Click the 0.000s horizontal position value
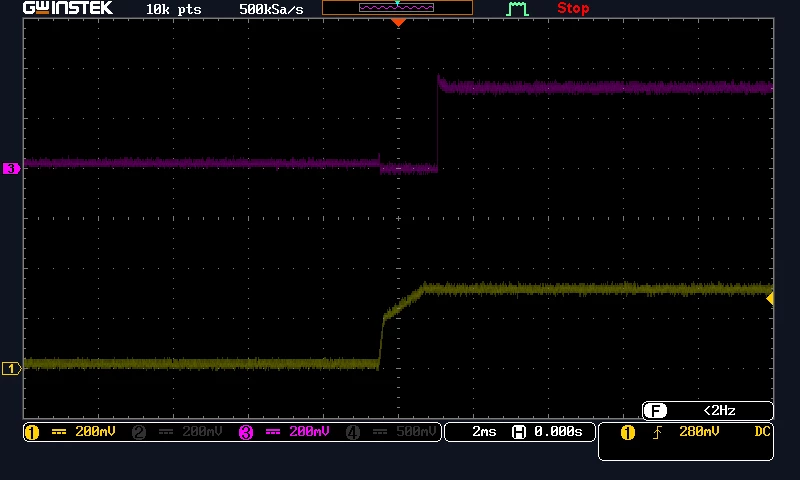Viewport: 800px width, 480px height. (x=558, y=432)
